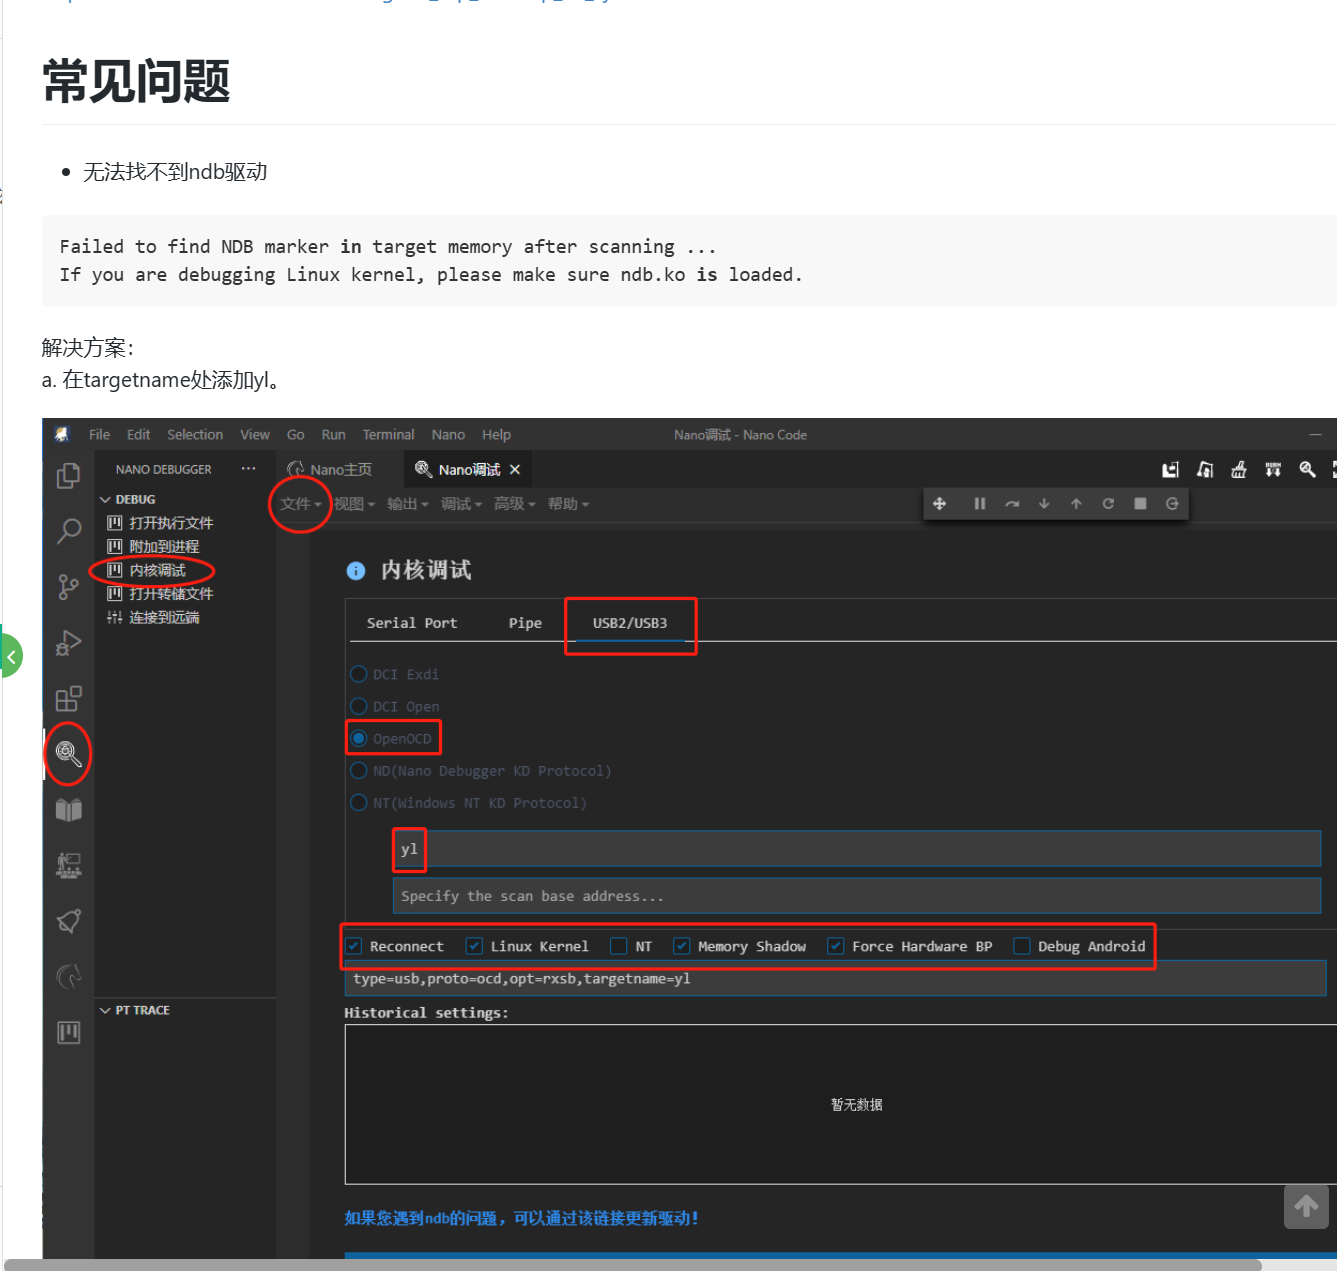Open the Run menu
This screenshot has width=1337, height=1271.
333,435
